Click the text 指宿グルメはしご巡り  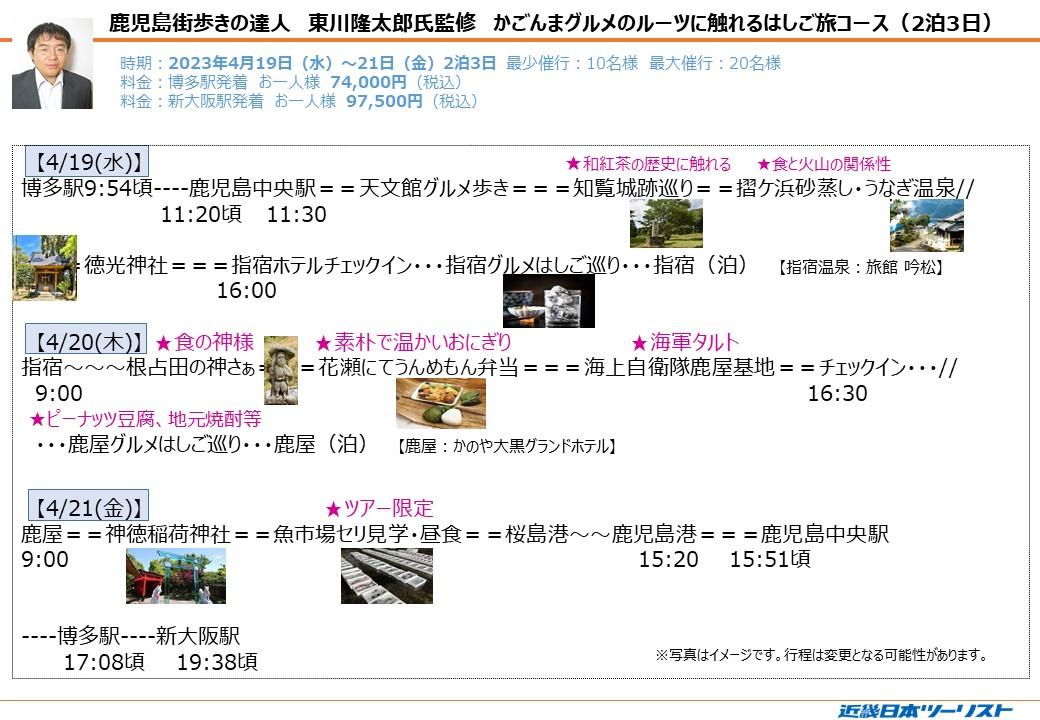[x=533, y=265]
